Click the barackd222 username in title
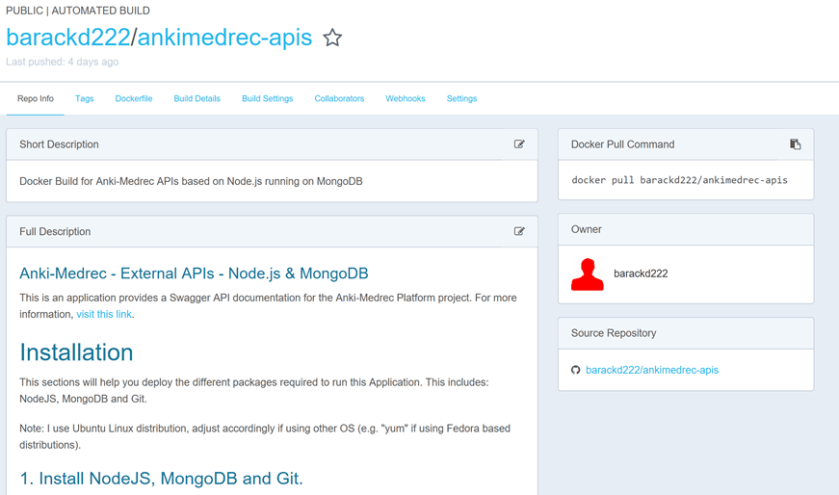Viewport: 839px width, 495px height. tap(67, 38)
